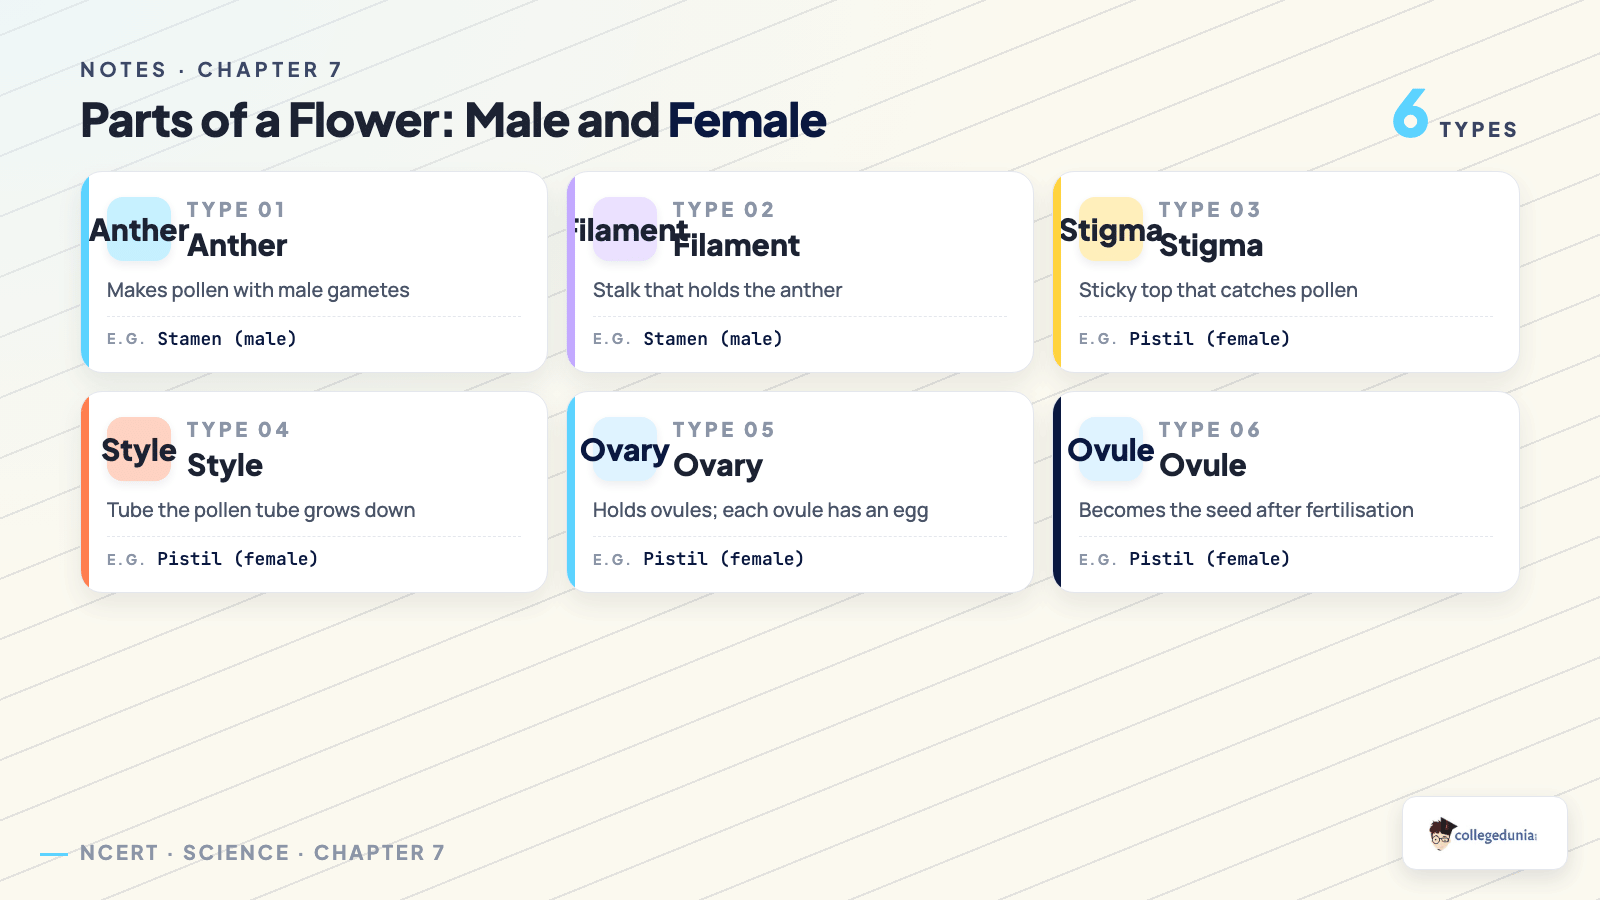
Task: Click 'Stamen (male)' example in Anther card
Action: [x=227, y=339]
